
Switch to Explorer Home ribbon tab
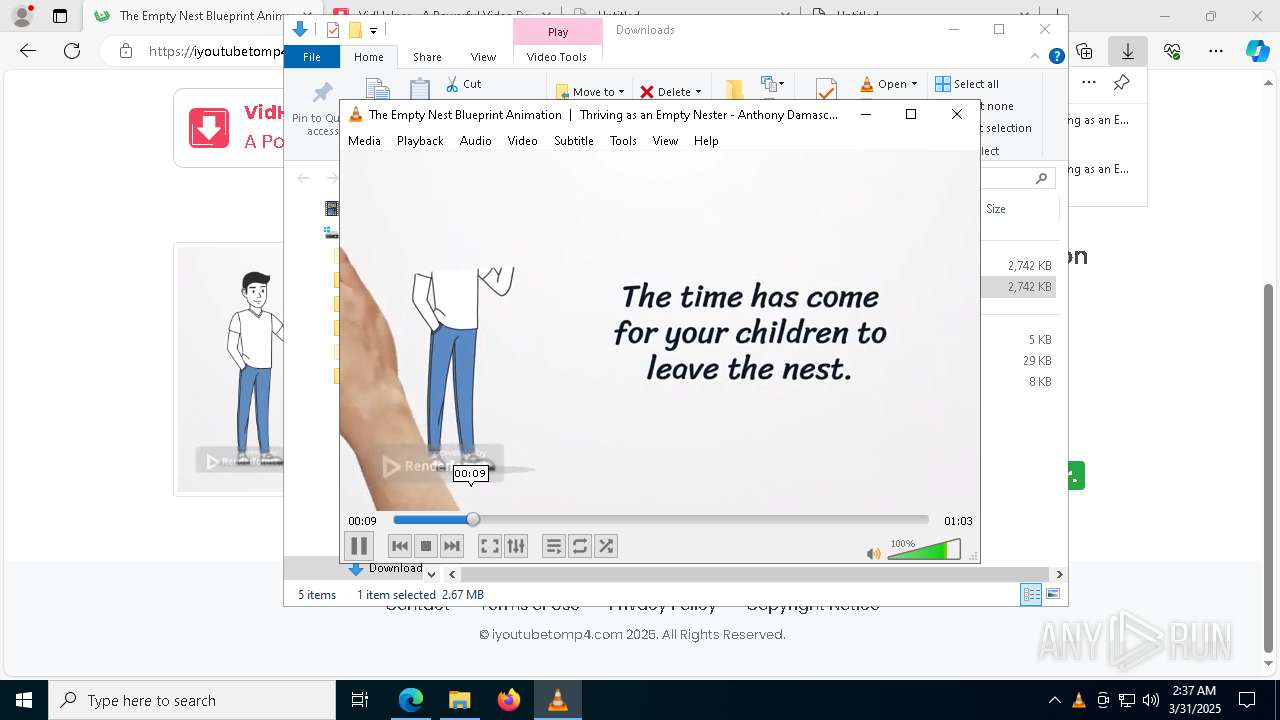pyautogui.click(x=368, y=57)
